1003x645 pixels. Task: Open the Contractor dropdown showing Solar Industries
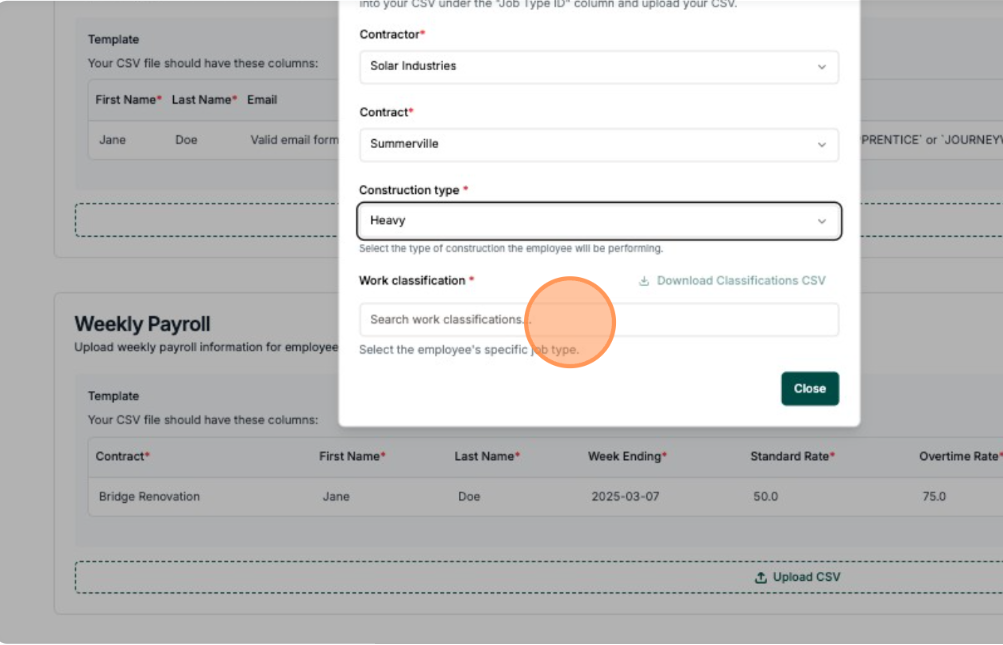tap(598, 67)
